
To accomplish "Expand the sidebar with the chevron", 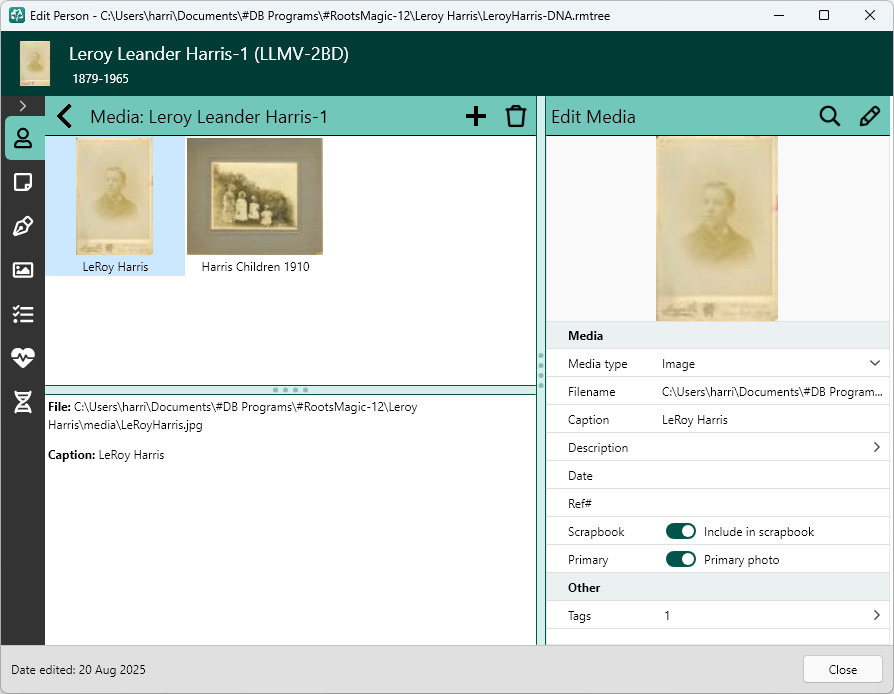I will [23, 106].
